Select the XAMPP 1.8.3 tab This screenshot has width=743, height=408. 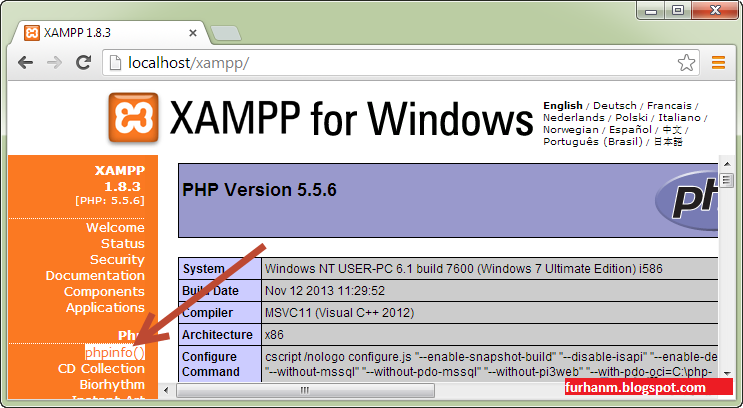point(110,33)
